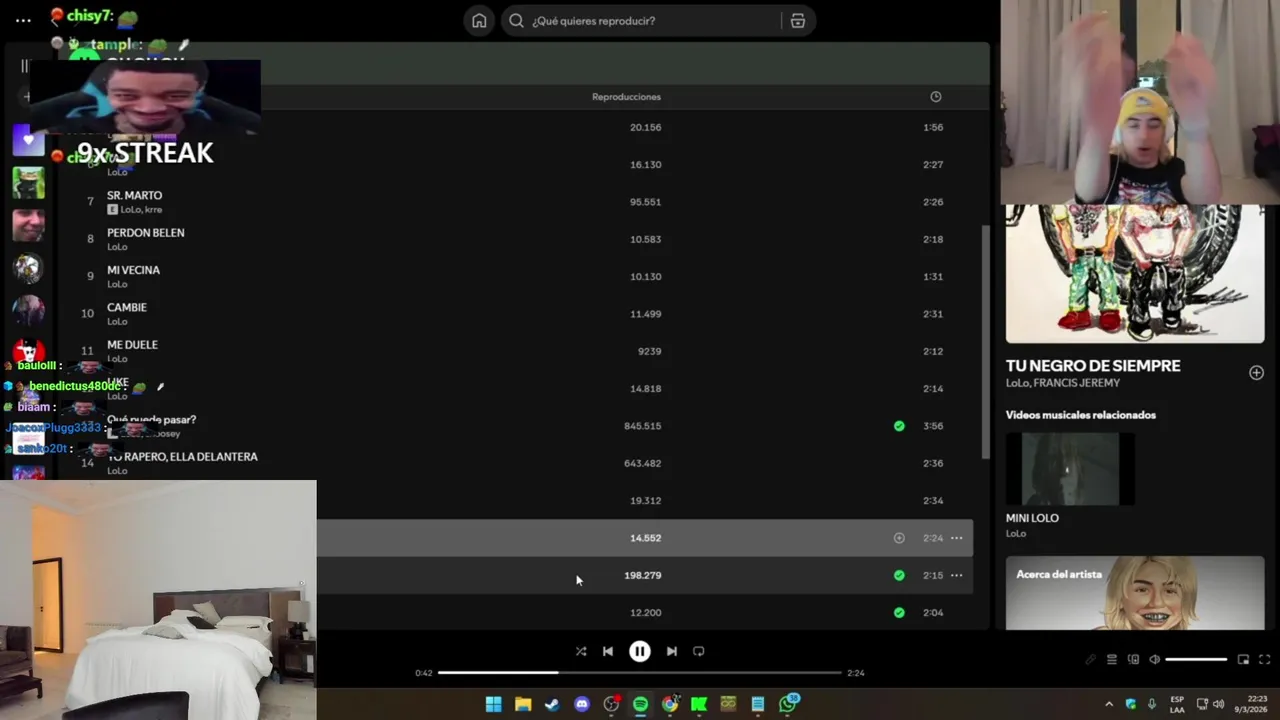Open the 22:23 clock and date panel

coord(1250,704)
